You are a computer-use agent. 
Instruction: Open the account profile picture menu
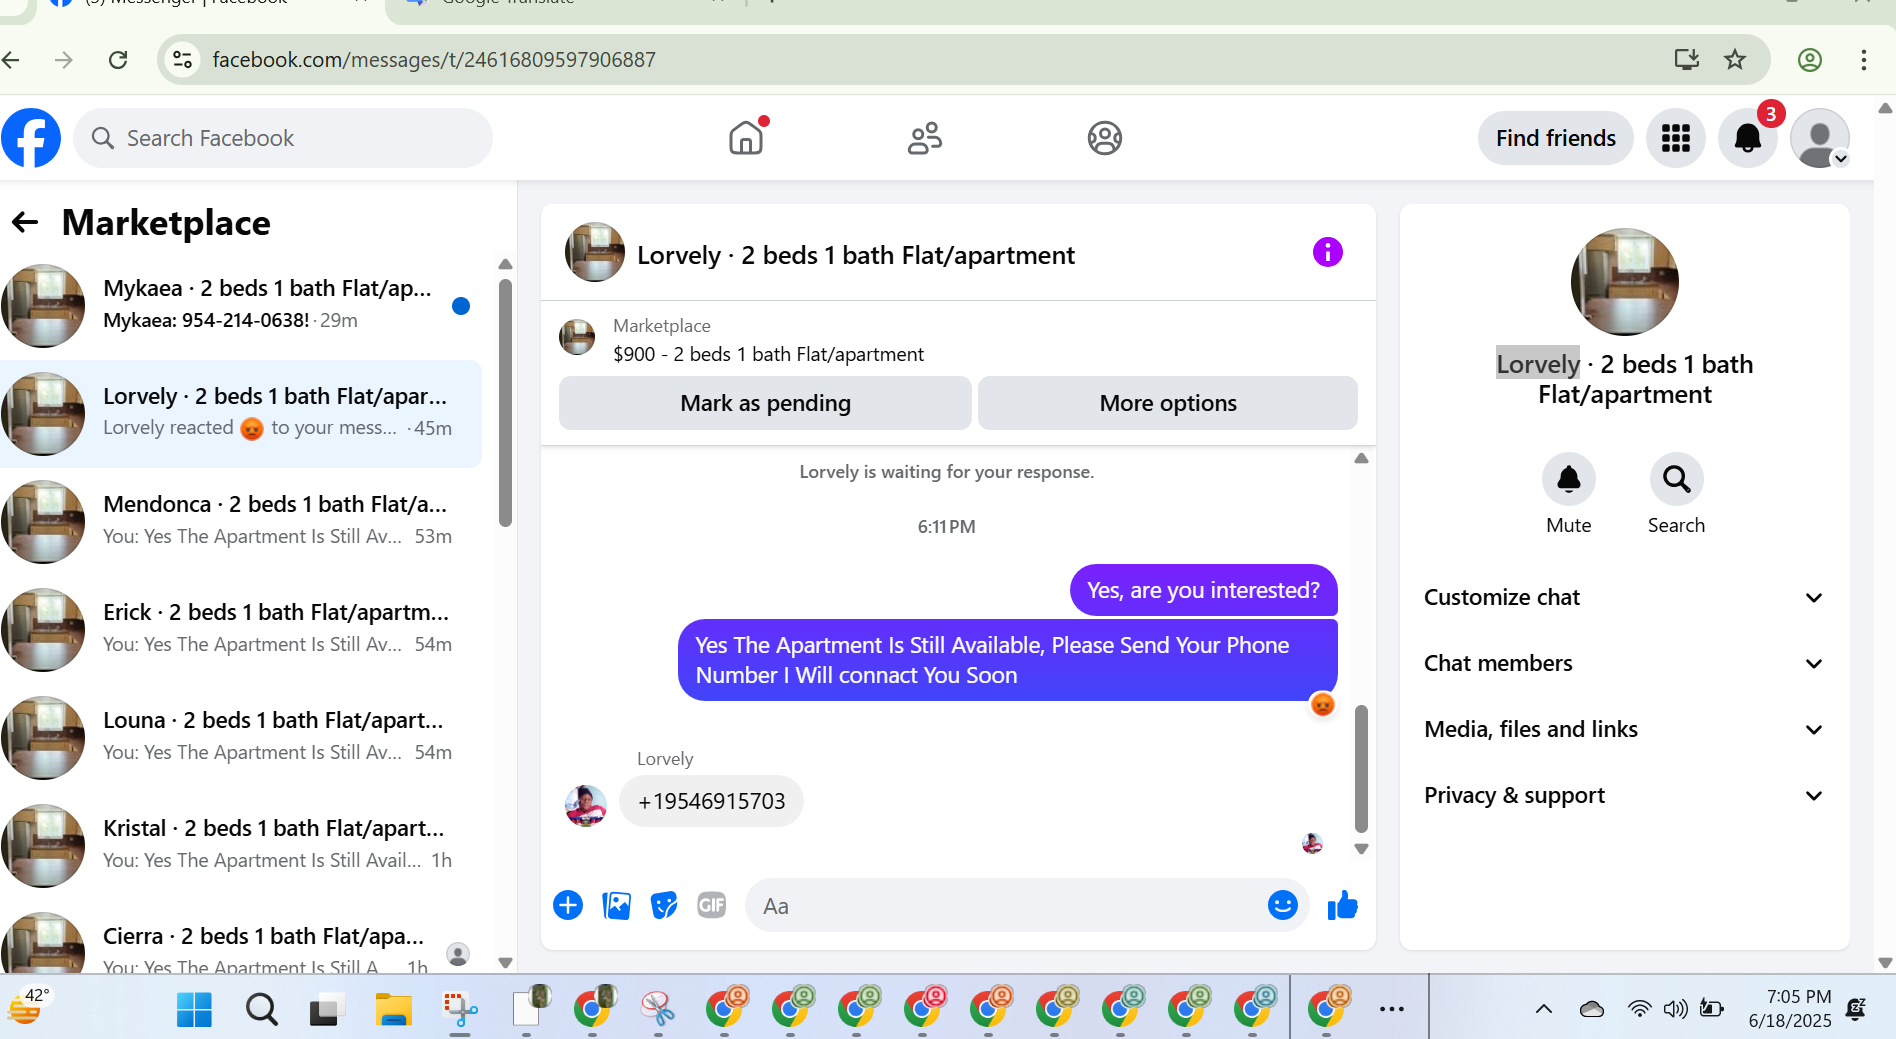1820,138
